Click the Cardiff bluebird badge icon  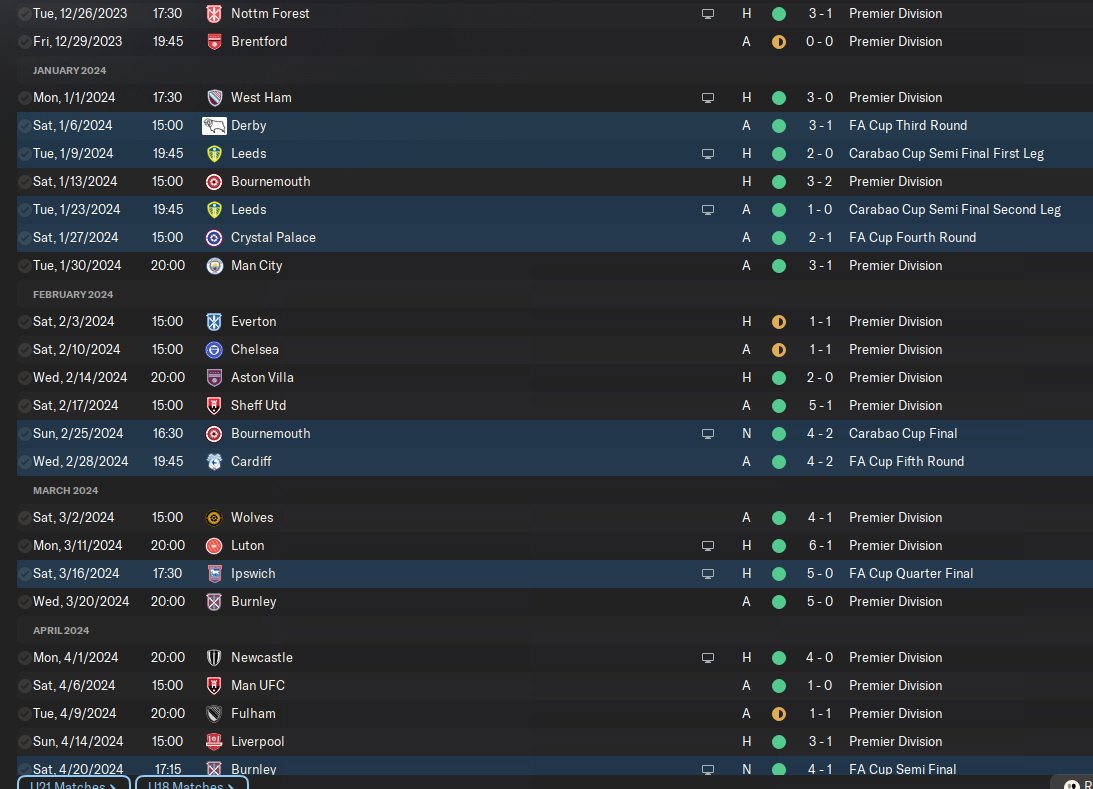tap(214, 461)
